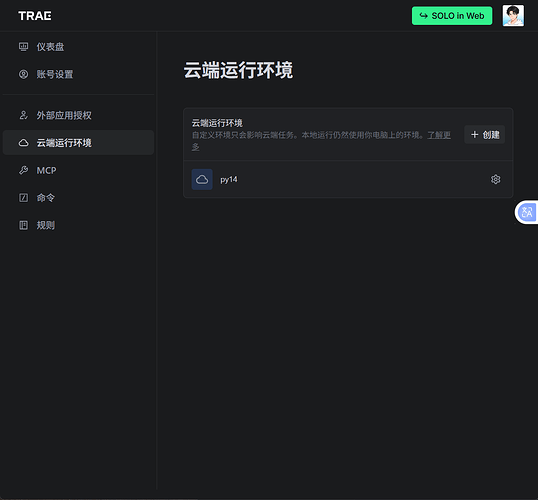
Task: Select 云端运行环境 in the sidebar
Action: coord(78,142)
